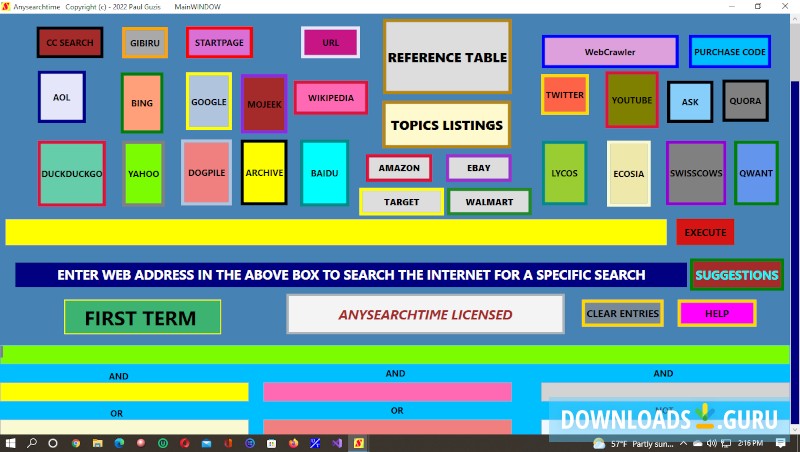Open the Mail app on taskbar
The image size is (800, 452).
point(206,443)
